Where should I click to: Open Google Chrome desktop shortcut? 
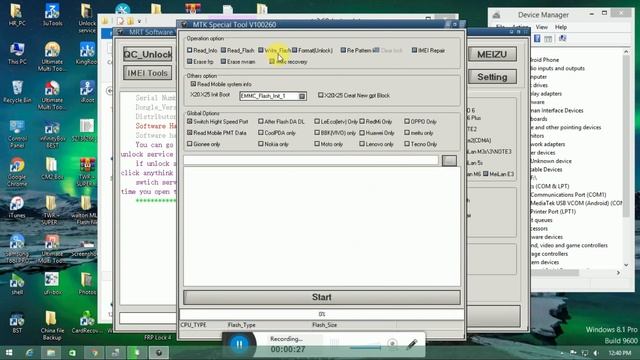click(17, 172)
